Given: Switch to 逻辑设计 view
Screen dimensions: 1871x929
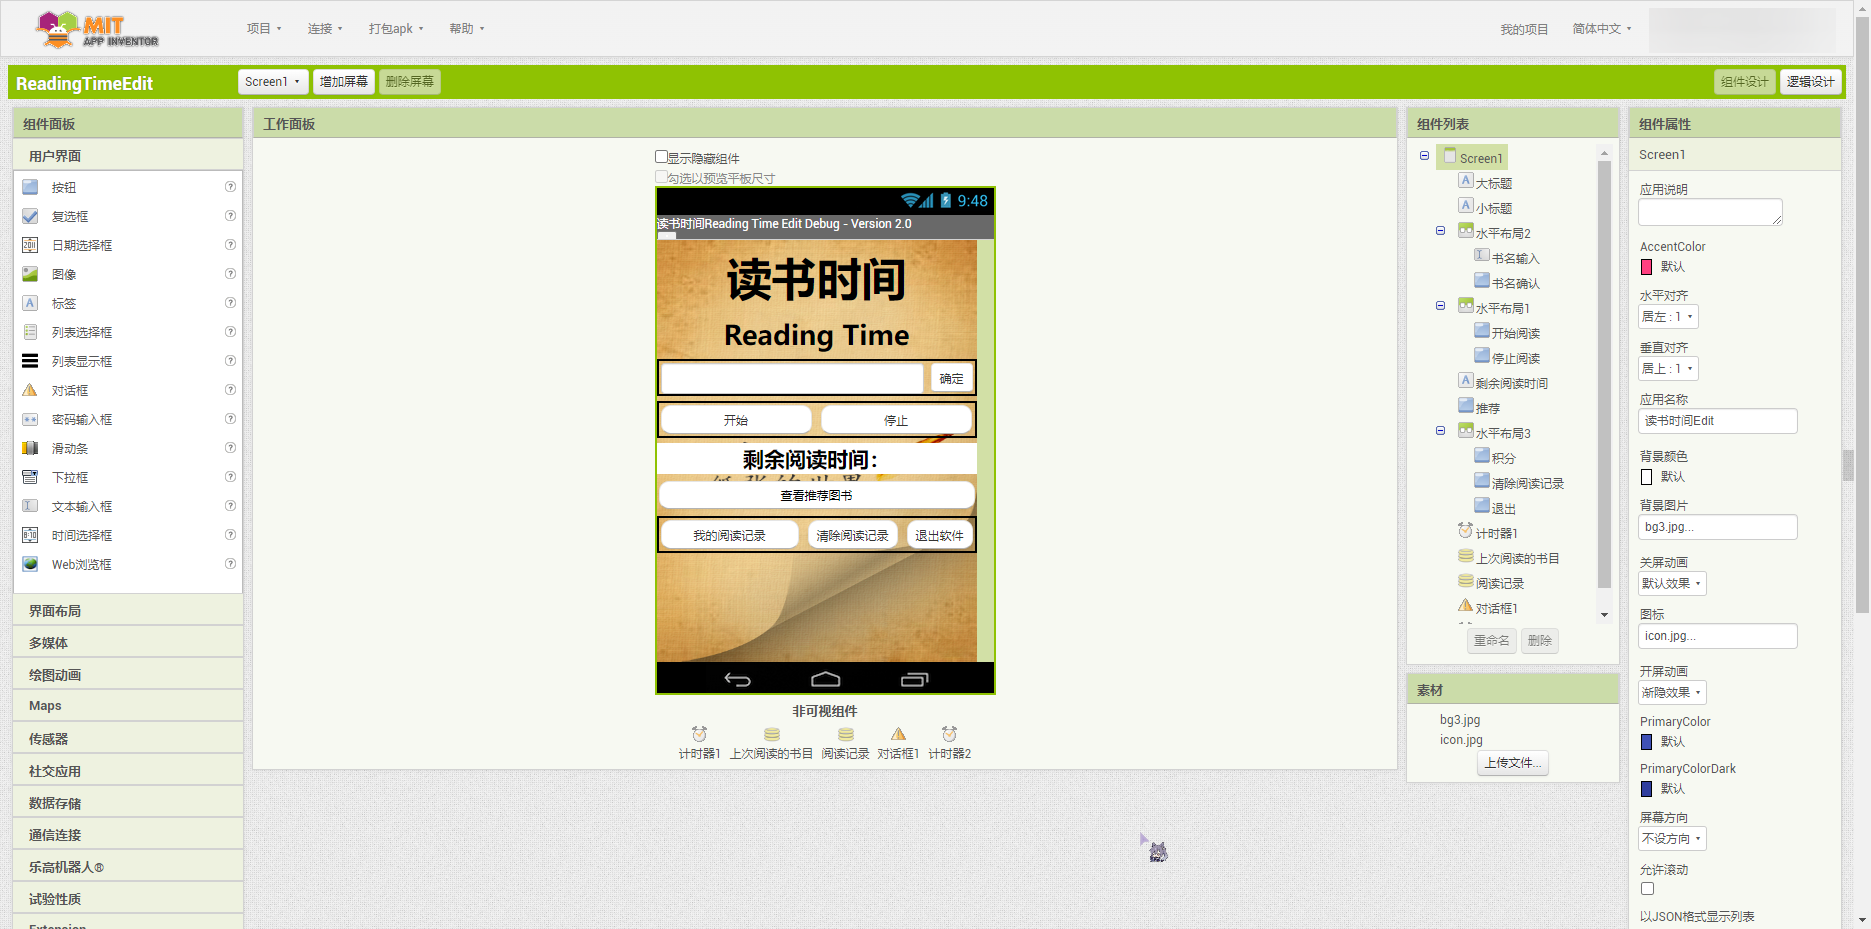Looking at the screenshot, I should click(x=1810, y=82).
